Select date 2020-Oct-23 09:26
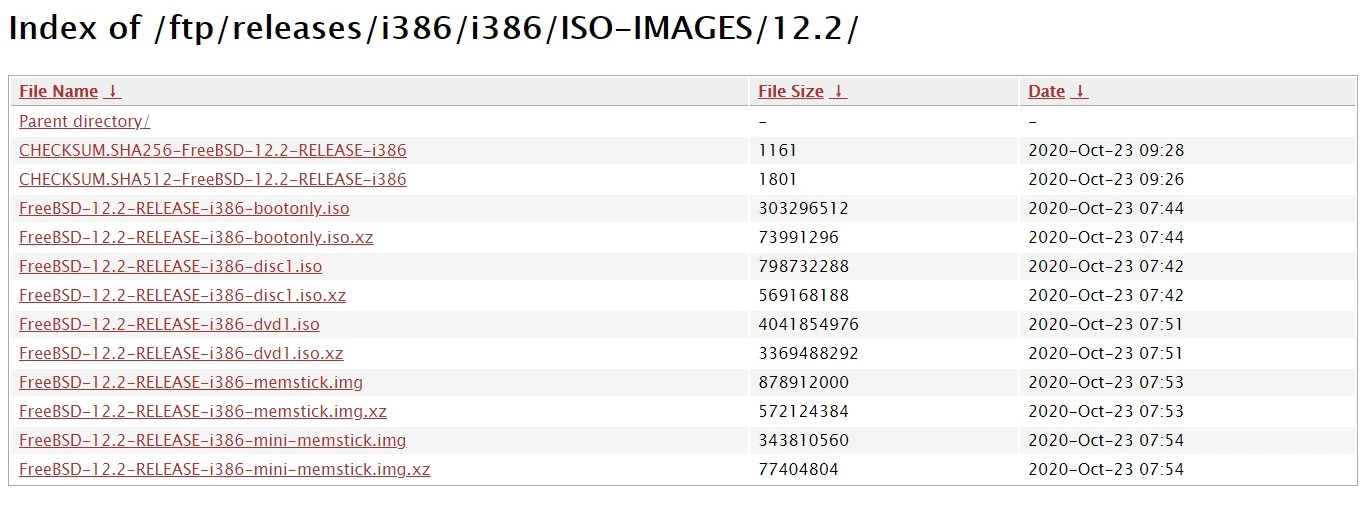Screen dimensions: 1362x506 point(1106,179)
